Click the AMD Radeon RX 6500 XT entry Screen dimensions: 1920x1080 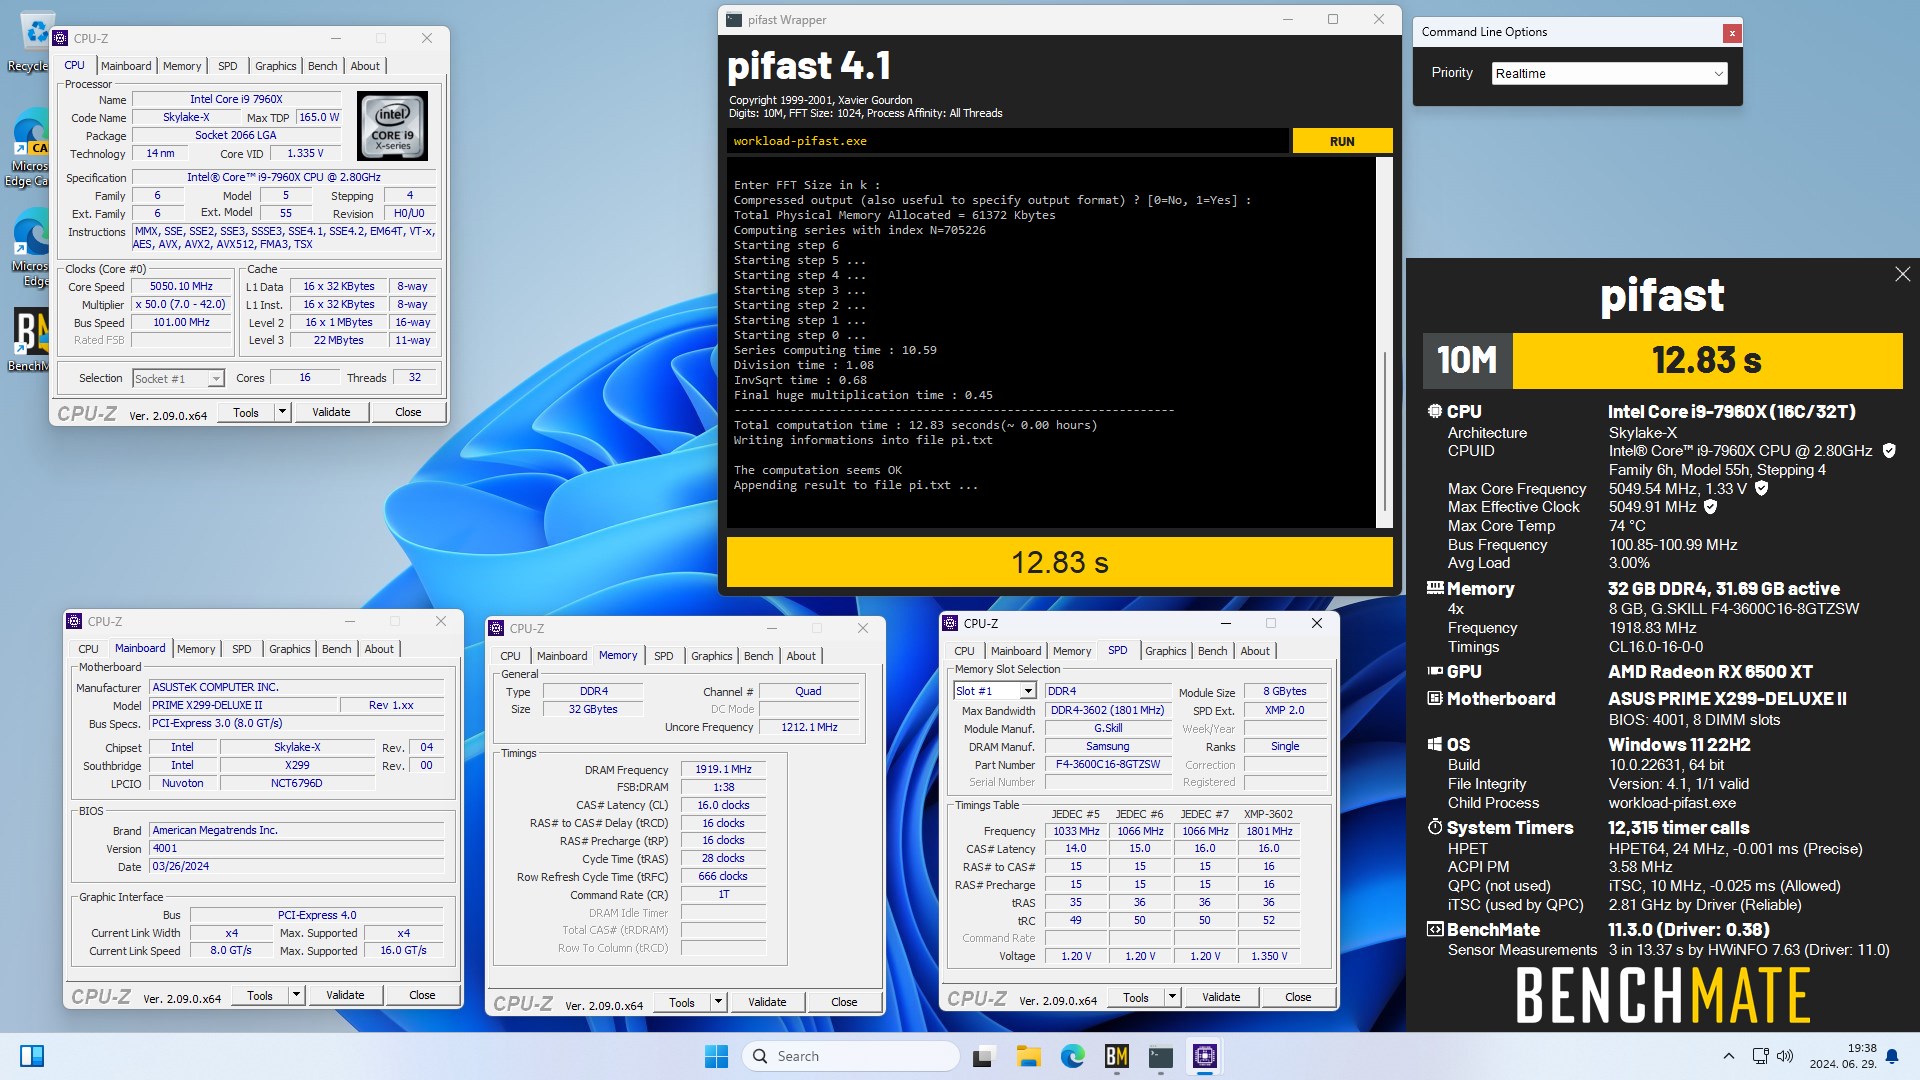1710,672
